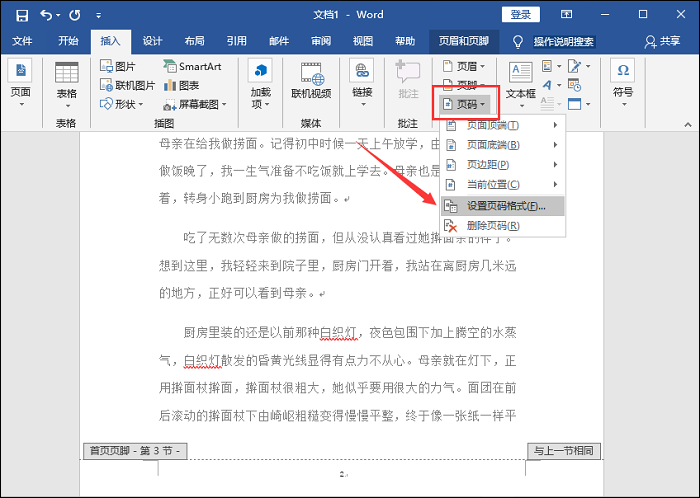Click the 图表 chart button
The image size is (700, 498).
181,85
